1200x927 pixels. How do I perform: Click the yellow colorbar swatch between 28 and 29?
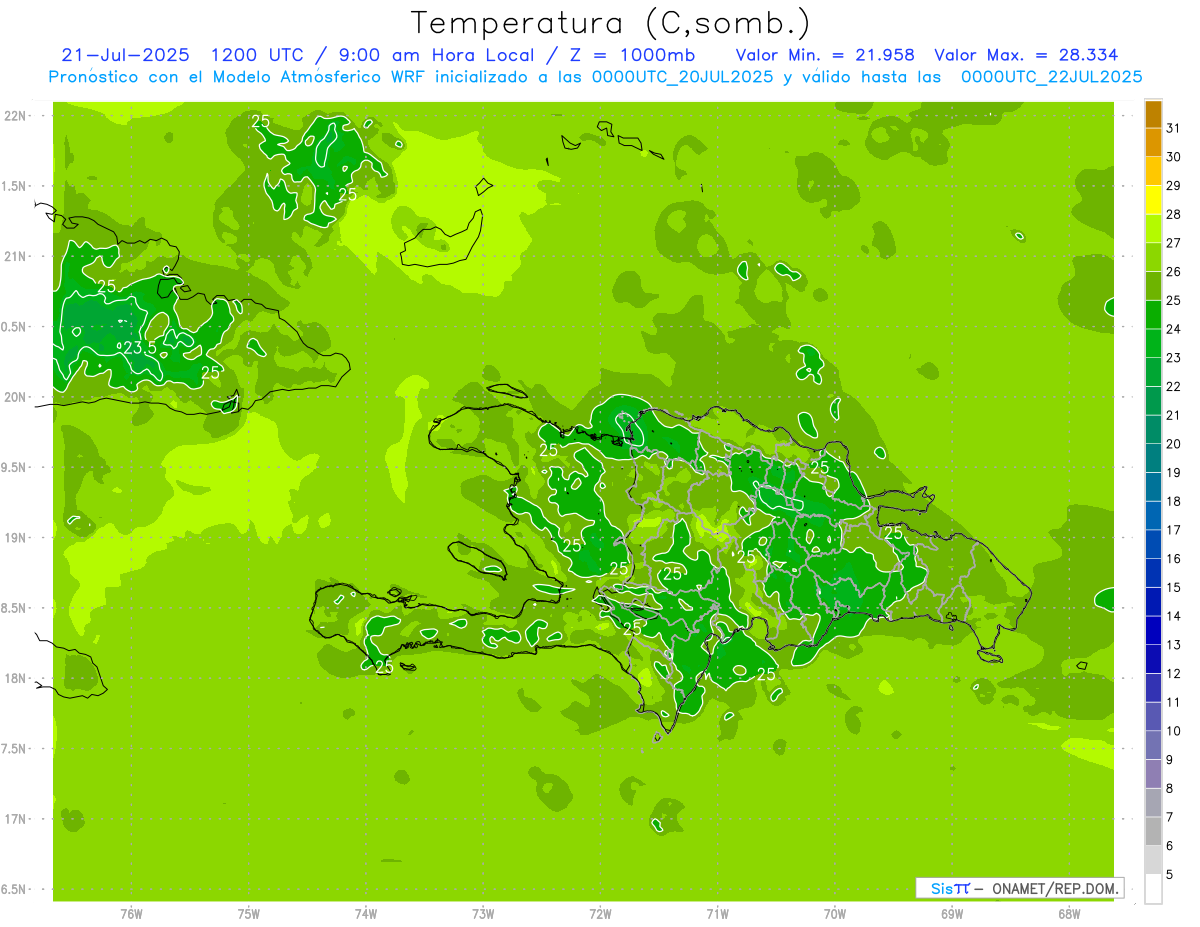pyautogui.click(x=1153, y=200)
